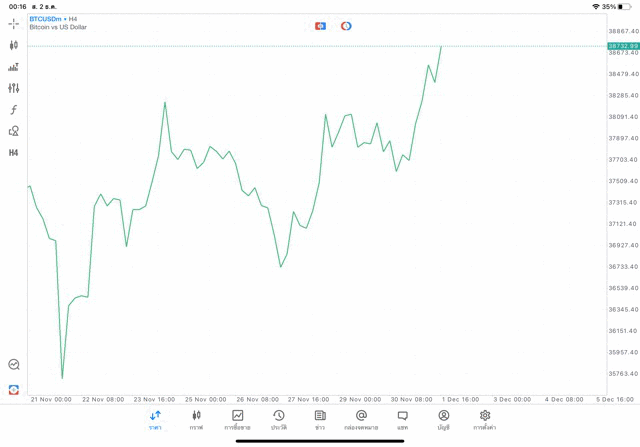This screenshot has width=640, height=447.
Task: Switch to the ราคา (Quotes) tab
Action: [155, 420]
